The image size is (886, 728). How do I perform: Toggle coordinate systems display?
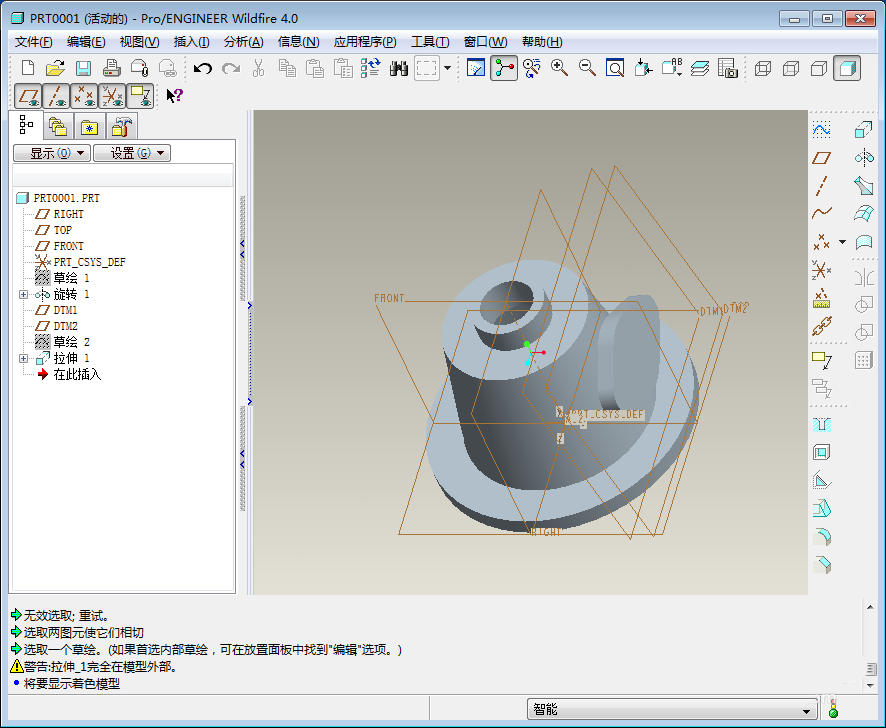[112, 96]
